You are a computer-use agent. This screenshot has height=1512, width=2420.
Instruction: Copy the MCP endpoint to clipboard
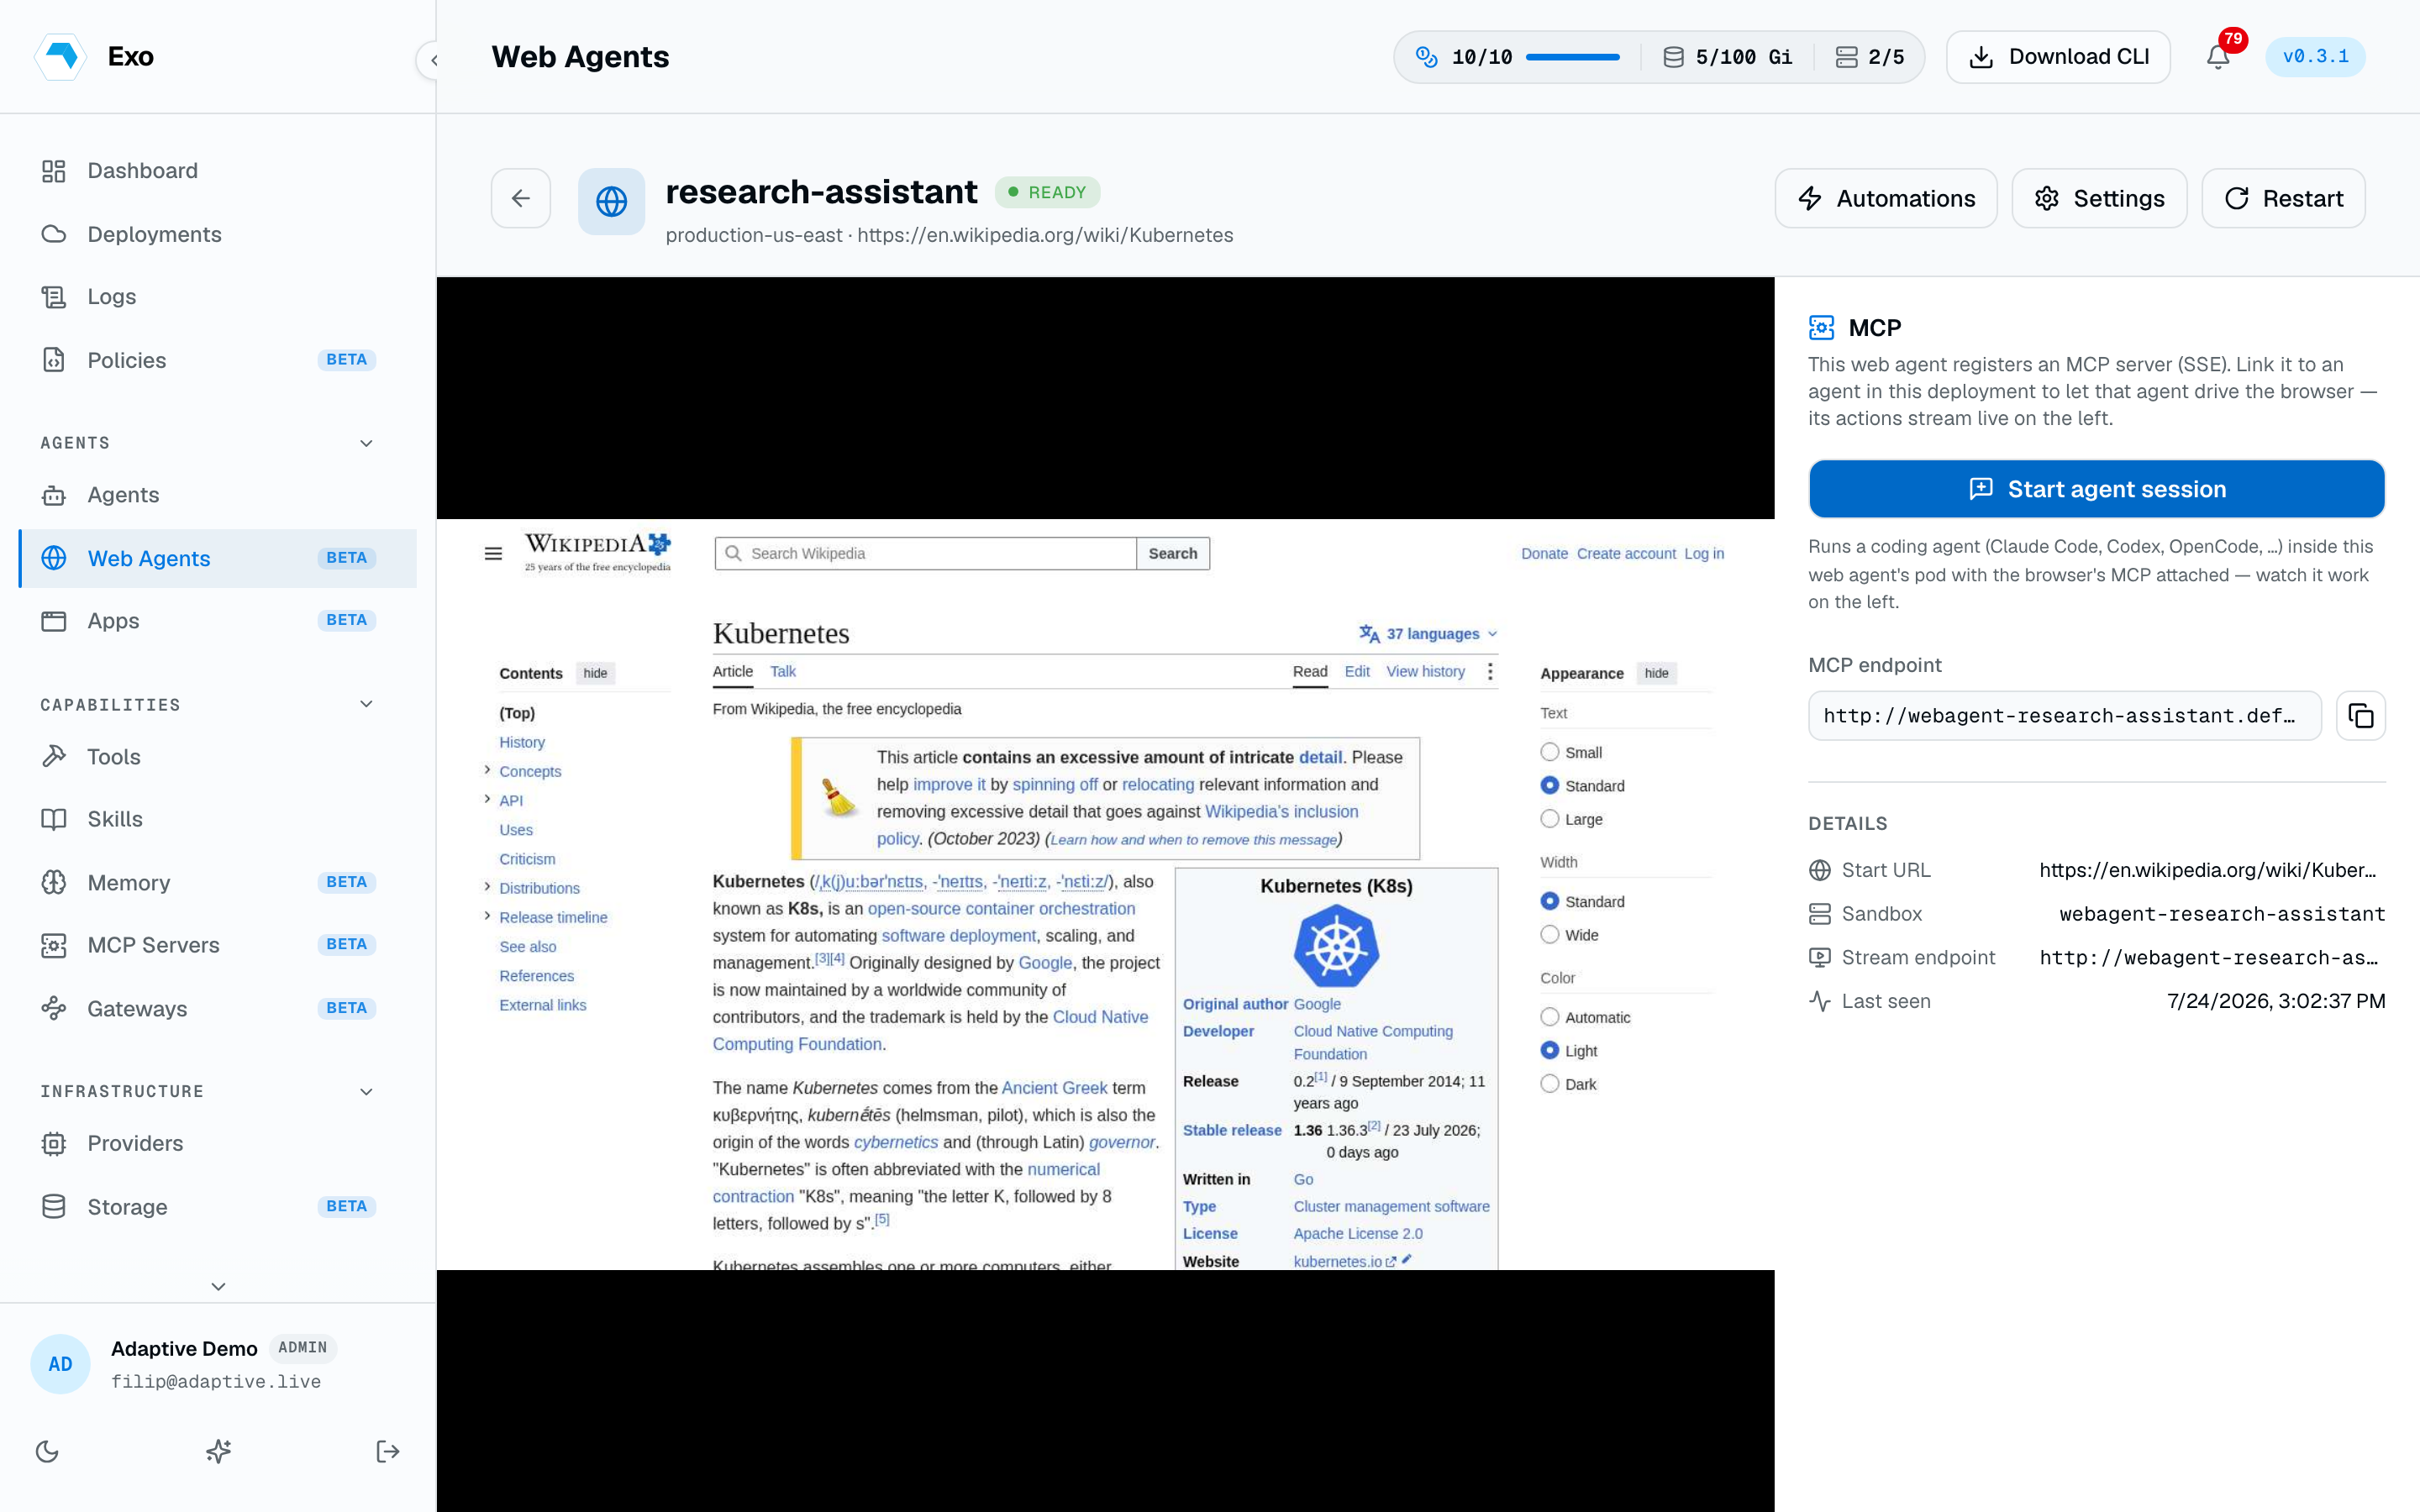2360,716
